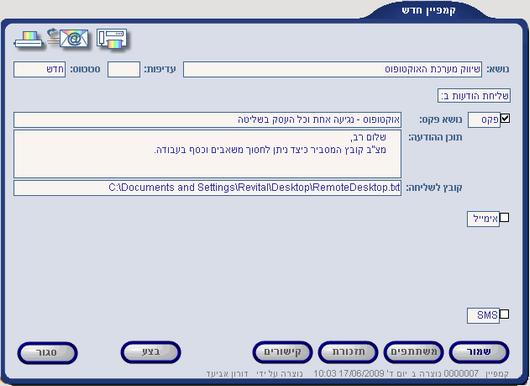Click the קובץ לשליחה file path field
Image resolution: width=530 pixels, height=386 pixels.
208,188
